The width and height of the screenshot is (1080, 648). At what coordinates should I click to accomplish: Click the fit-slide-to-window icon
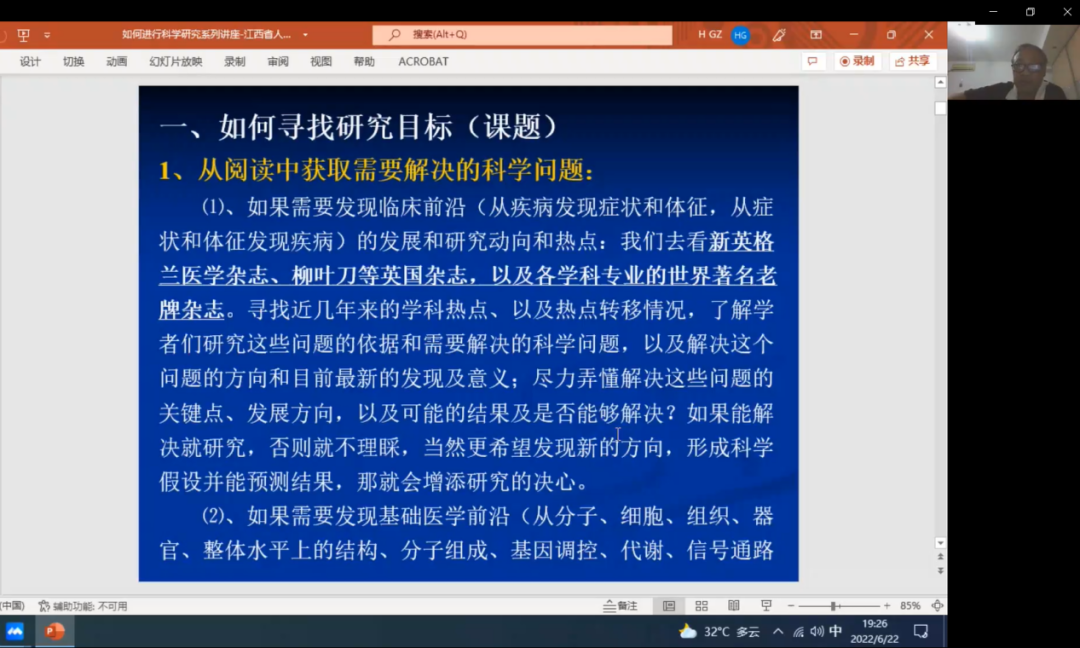(x=938, y=605)
